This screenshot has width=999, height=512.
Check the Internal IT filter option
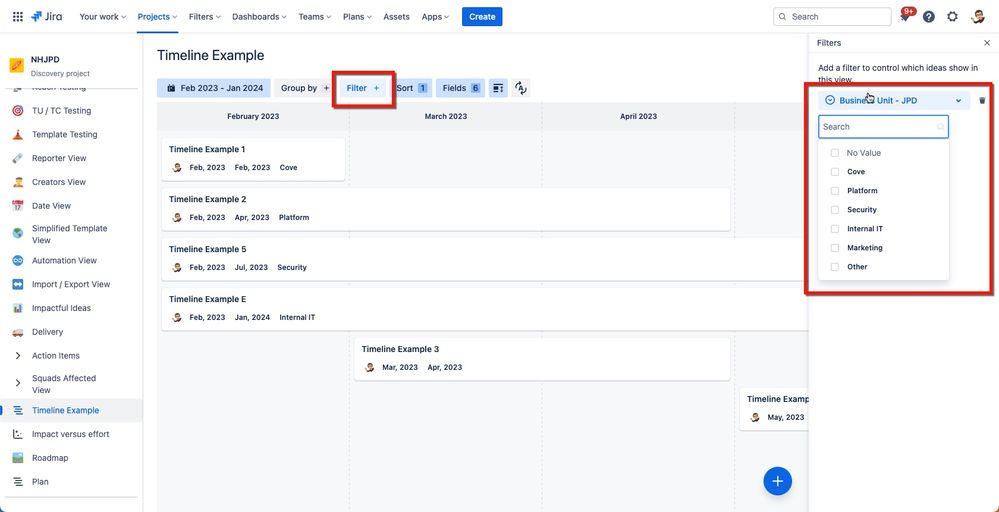coord(835,229)
